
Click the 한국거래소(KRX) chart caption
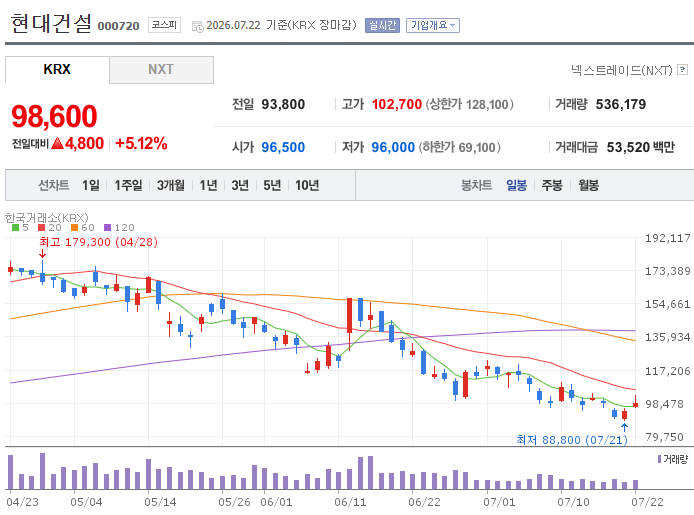(x=47, y=218)
